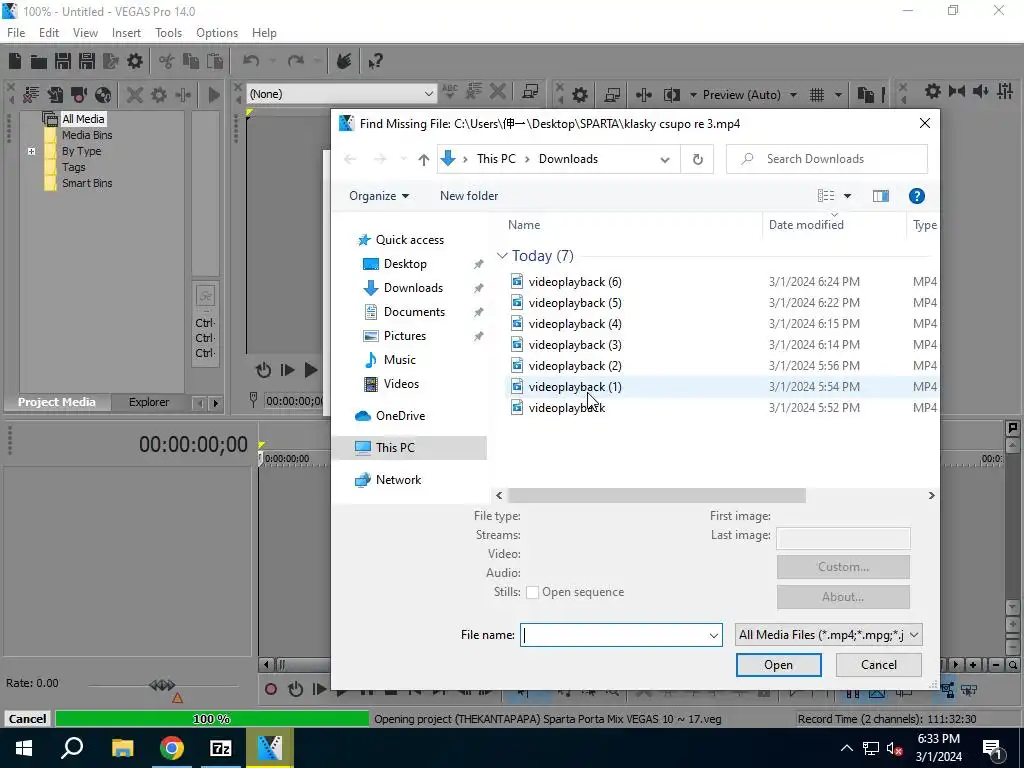Select OneDrive in navigation pane
This screenshot has height=768, width=1024.
(400, 416)
